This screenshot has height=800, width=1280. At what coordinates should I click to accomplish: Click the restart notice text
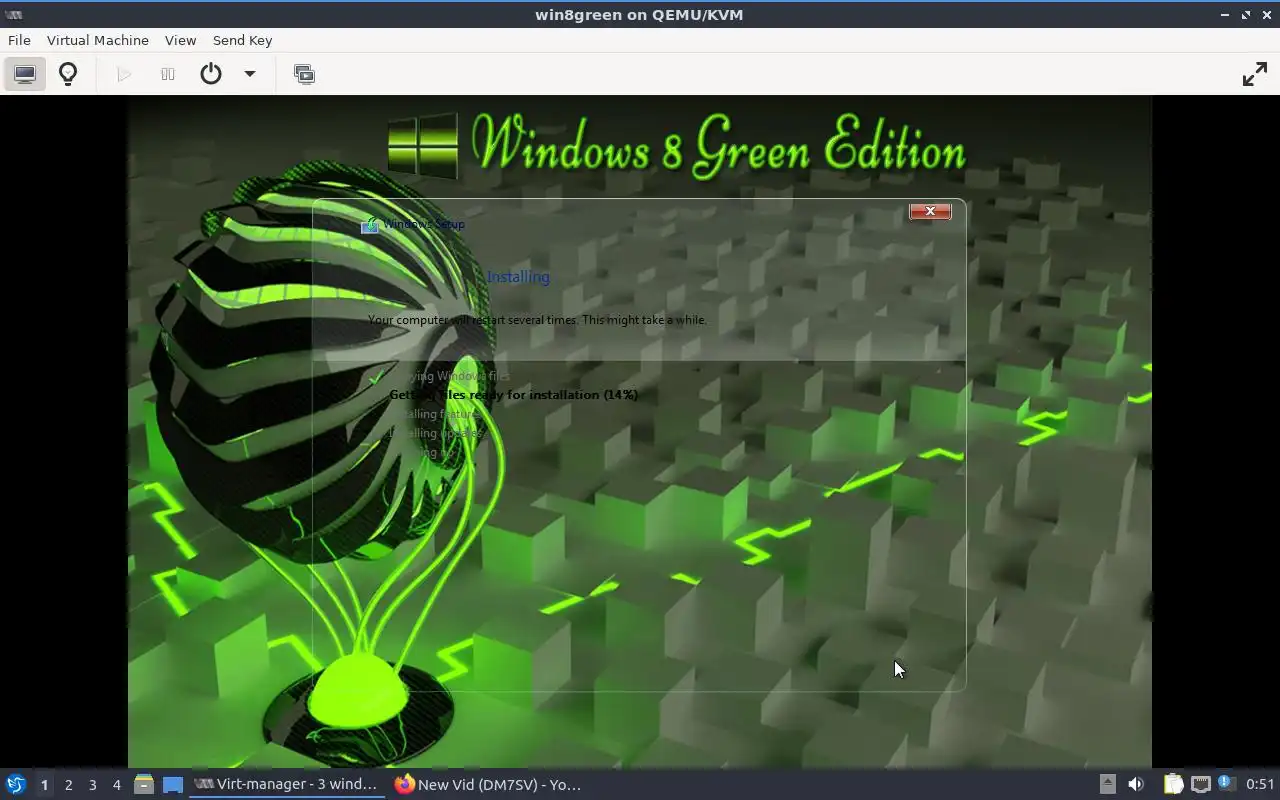coord(537,320)
